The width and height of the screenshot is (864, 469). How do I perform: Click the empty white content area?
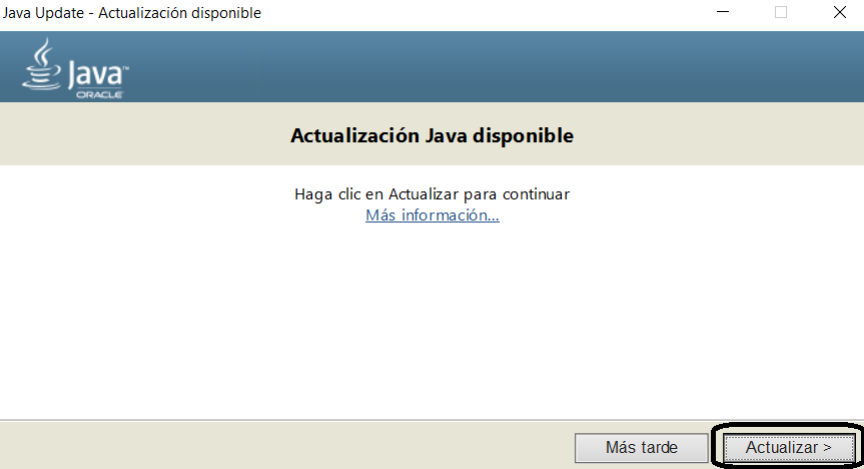pyautogui.click(x=432, y=320)
